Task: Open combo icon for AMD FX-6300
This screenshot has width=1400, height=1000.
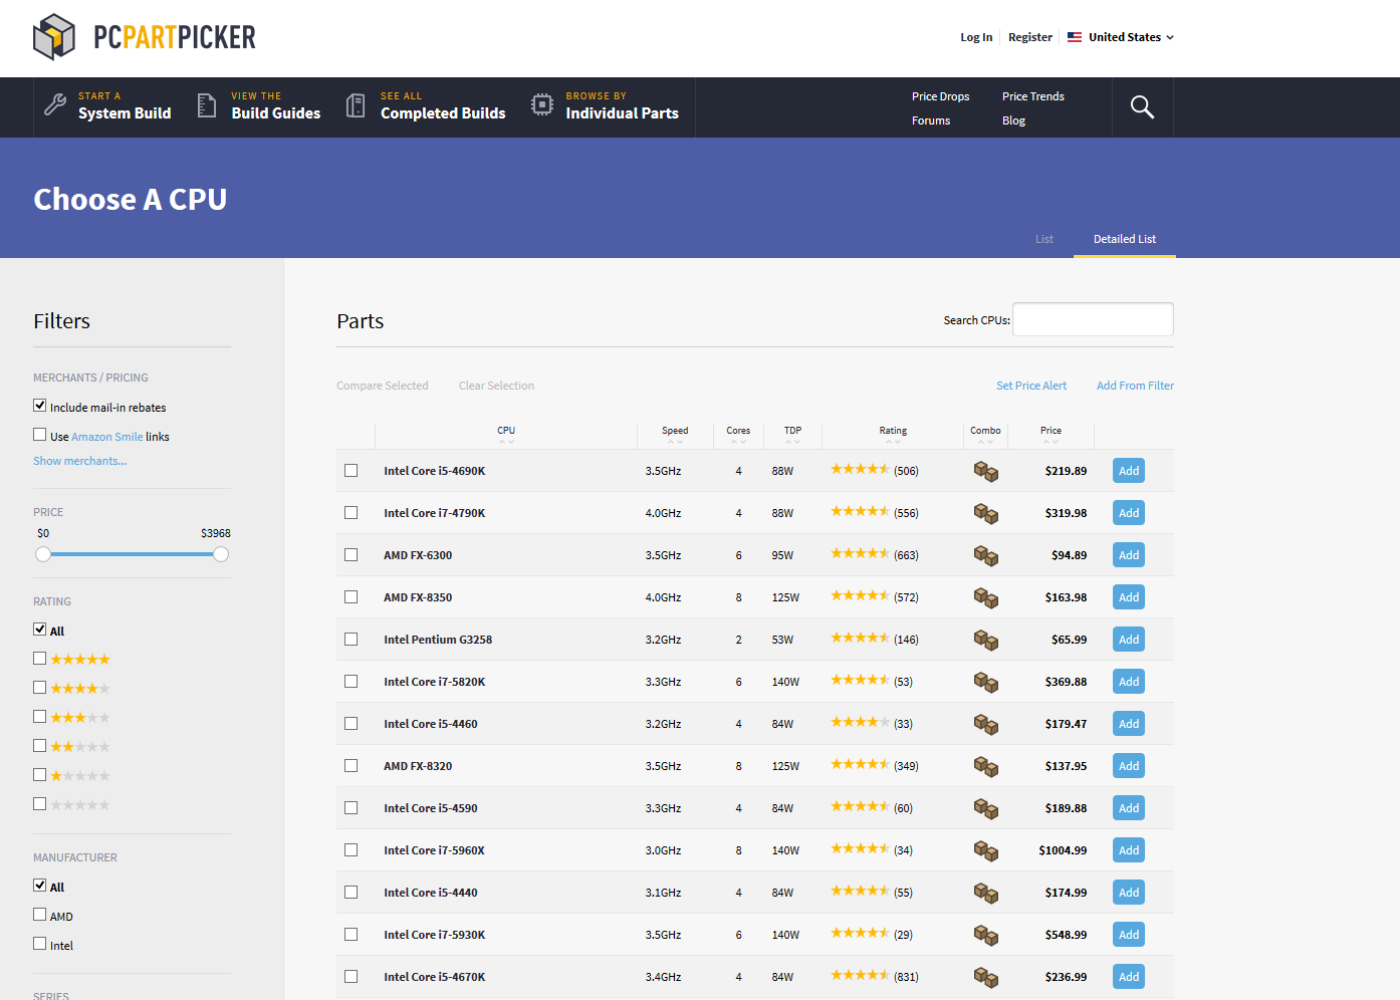Action: click(986, 555)
